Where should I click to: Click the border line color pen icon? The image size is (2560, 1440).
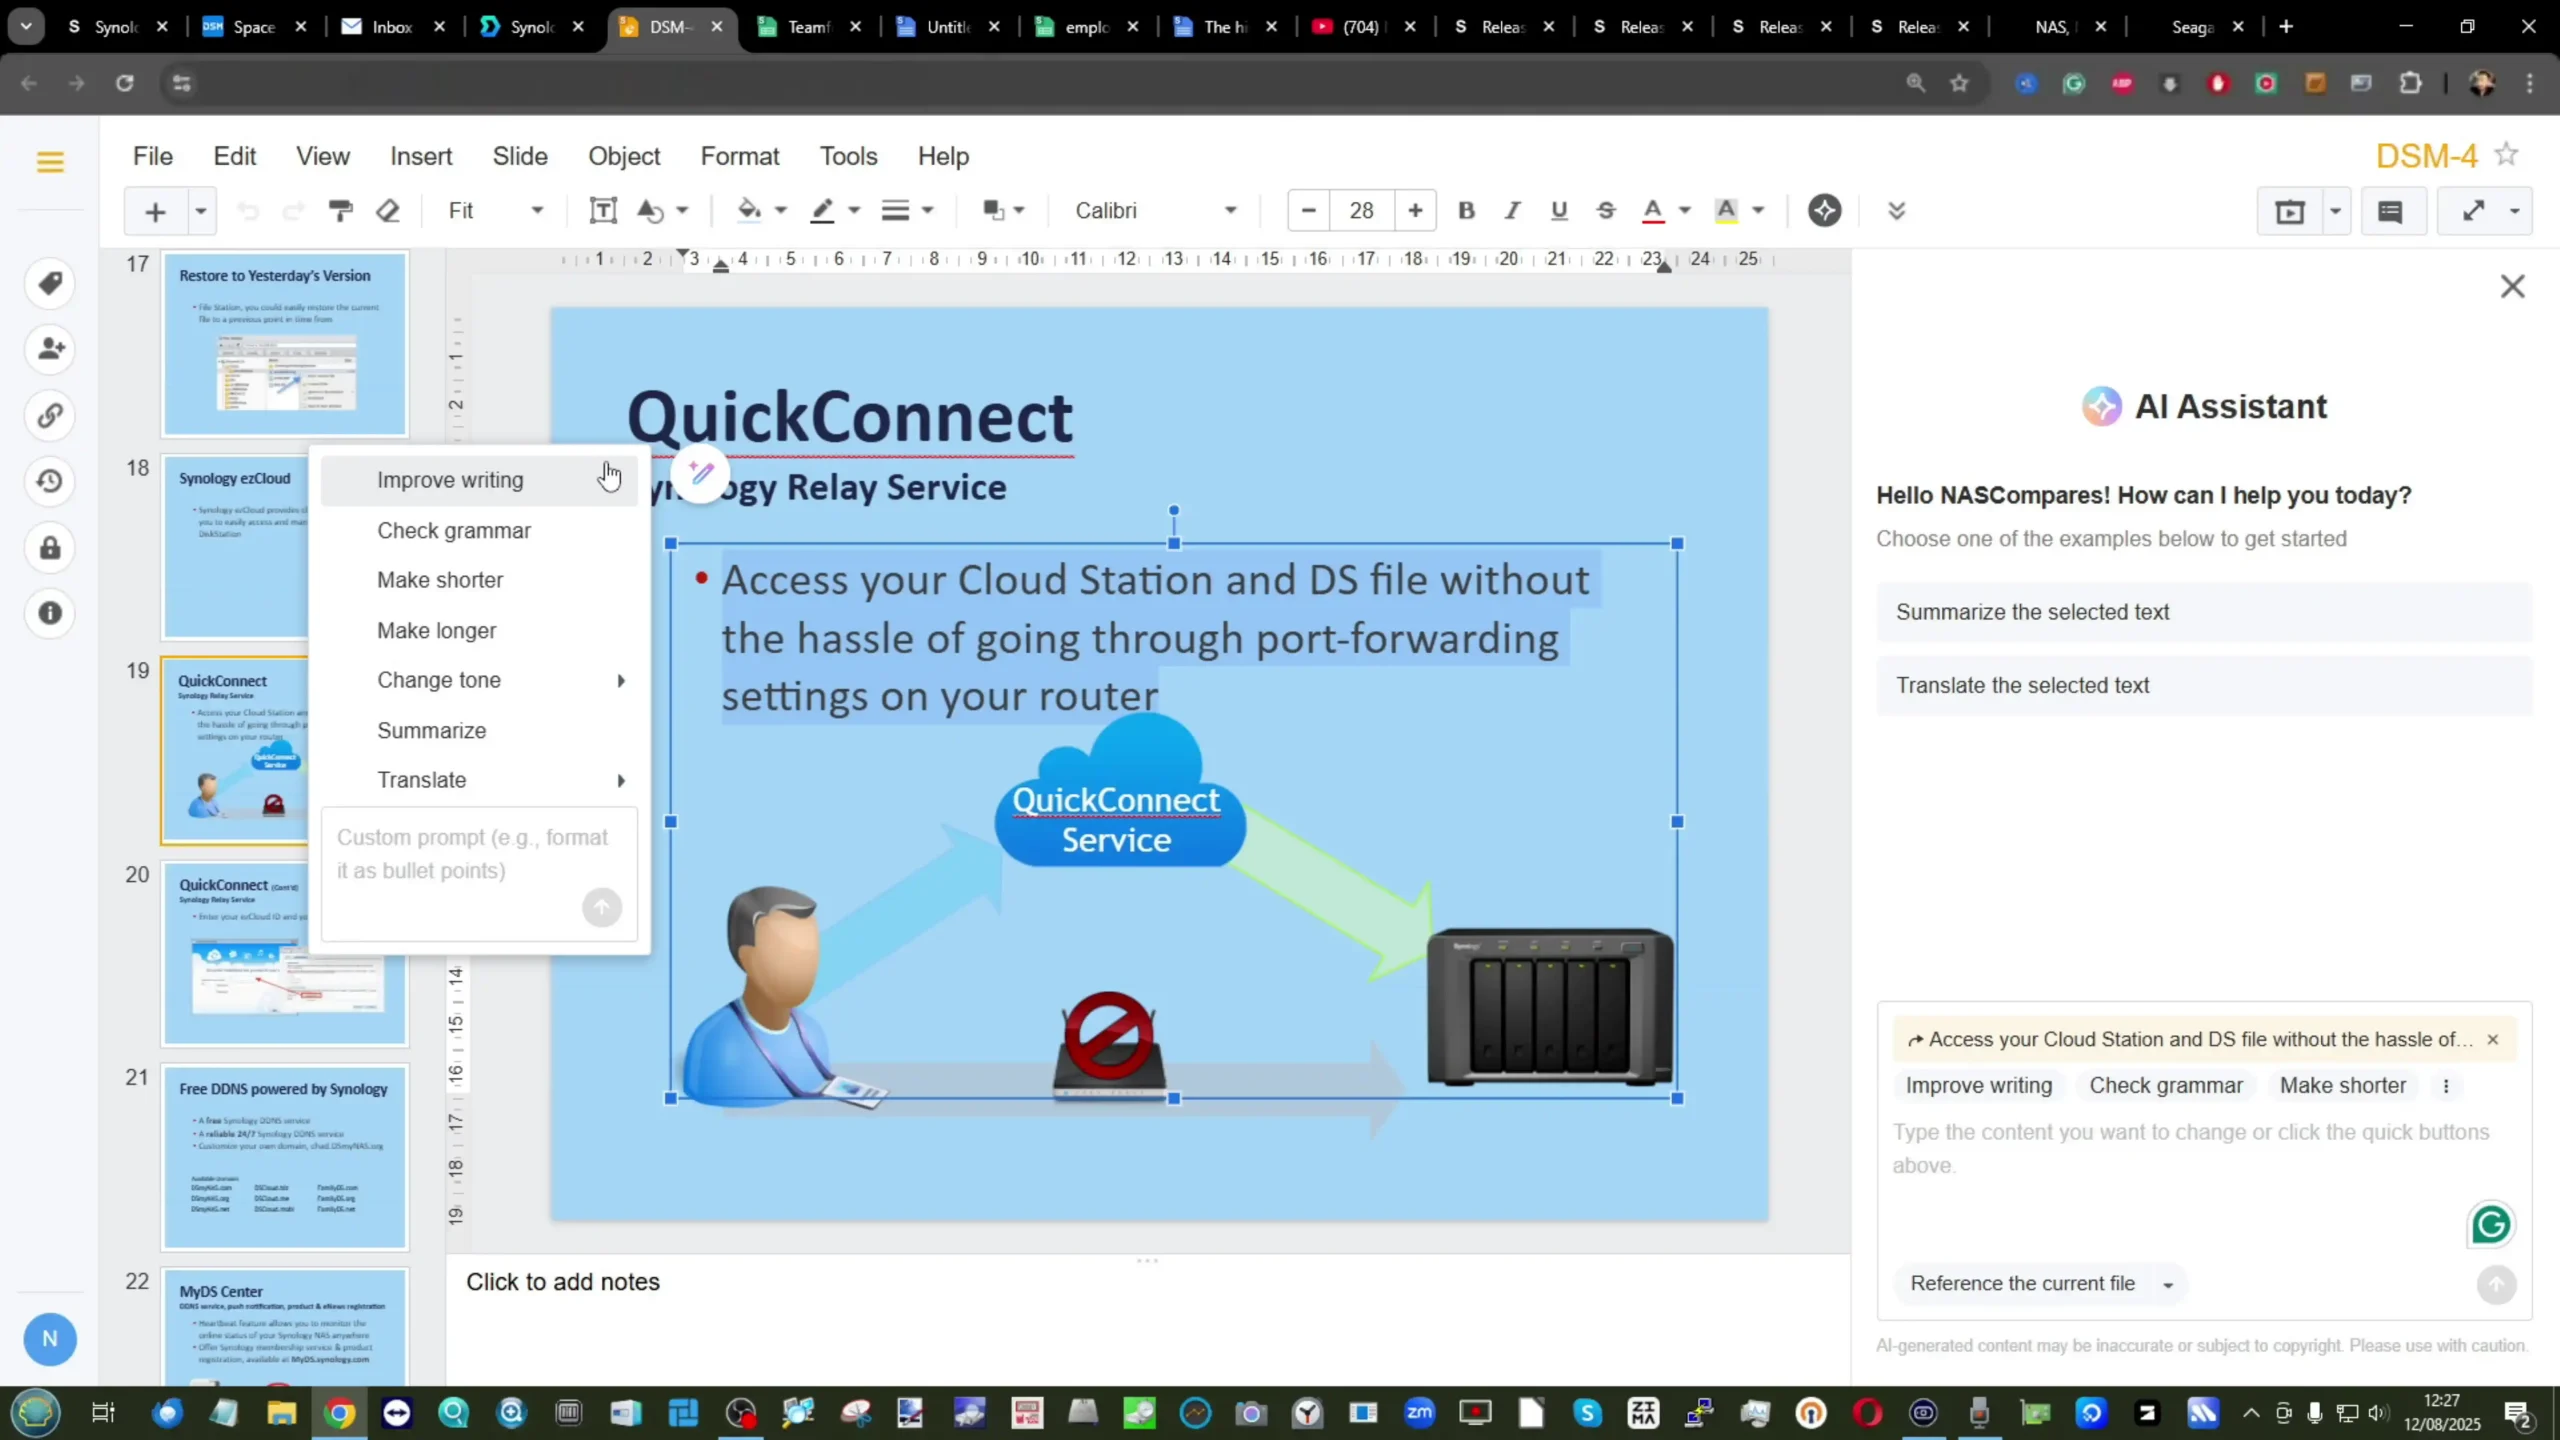pos(823,210)
